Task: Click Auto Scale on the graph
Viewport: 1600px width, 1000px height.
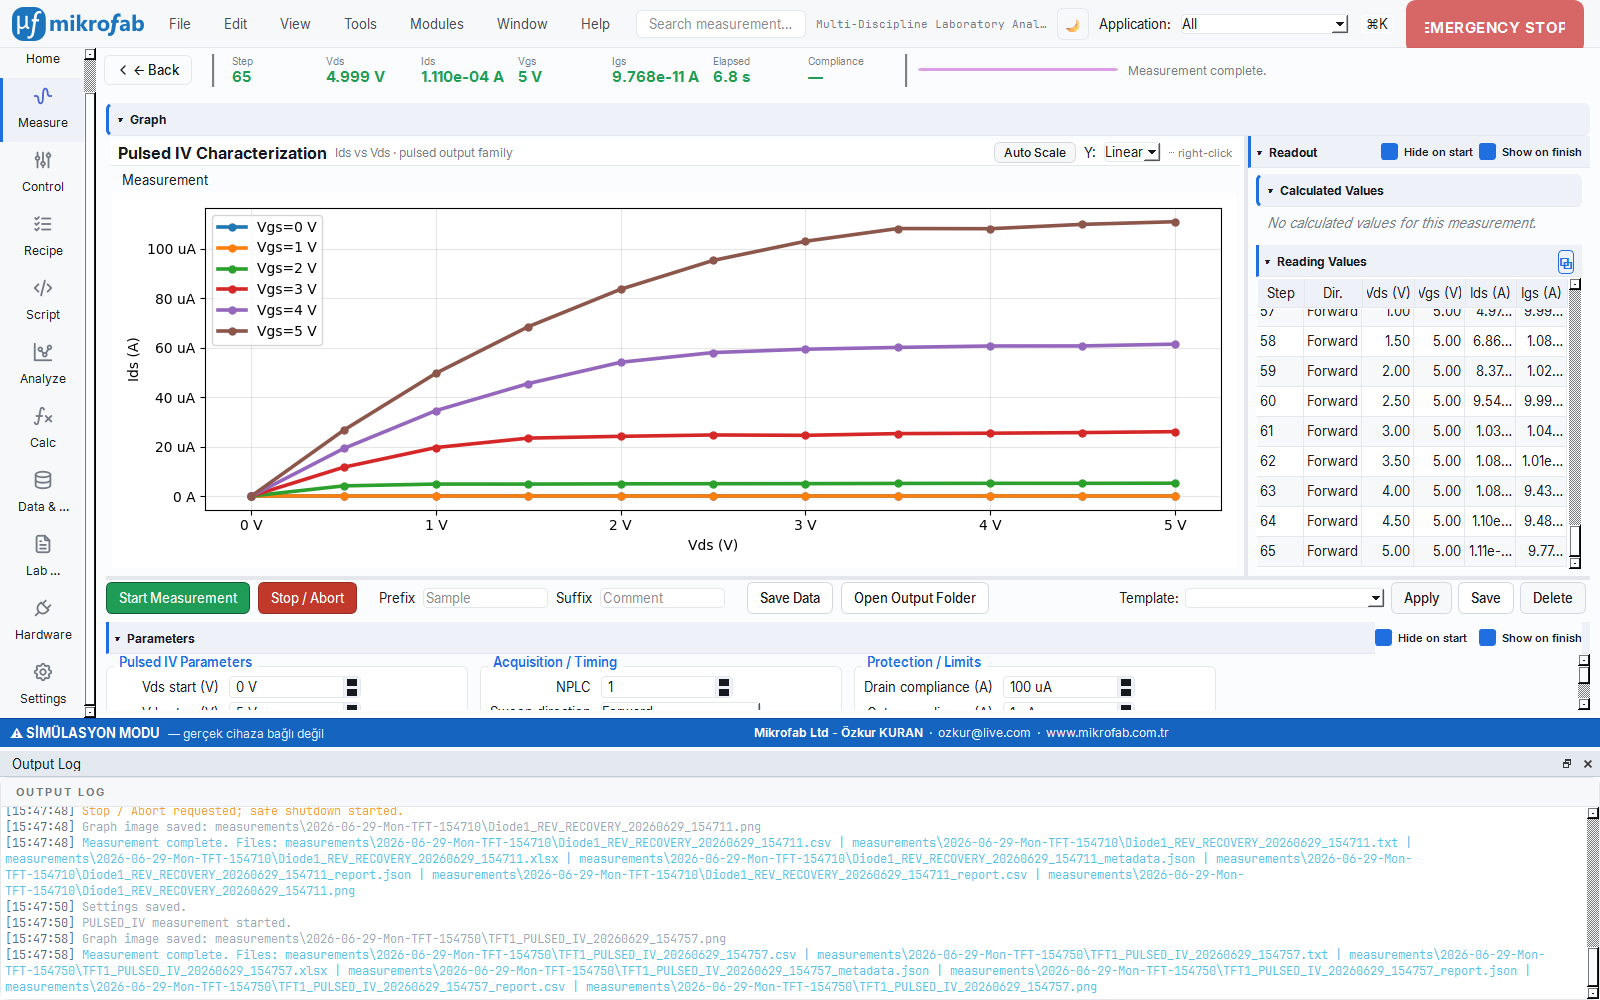Action: [1035, 152]
